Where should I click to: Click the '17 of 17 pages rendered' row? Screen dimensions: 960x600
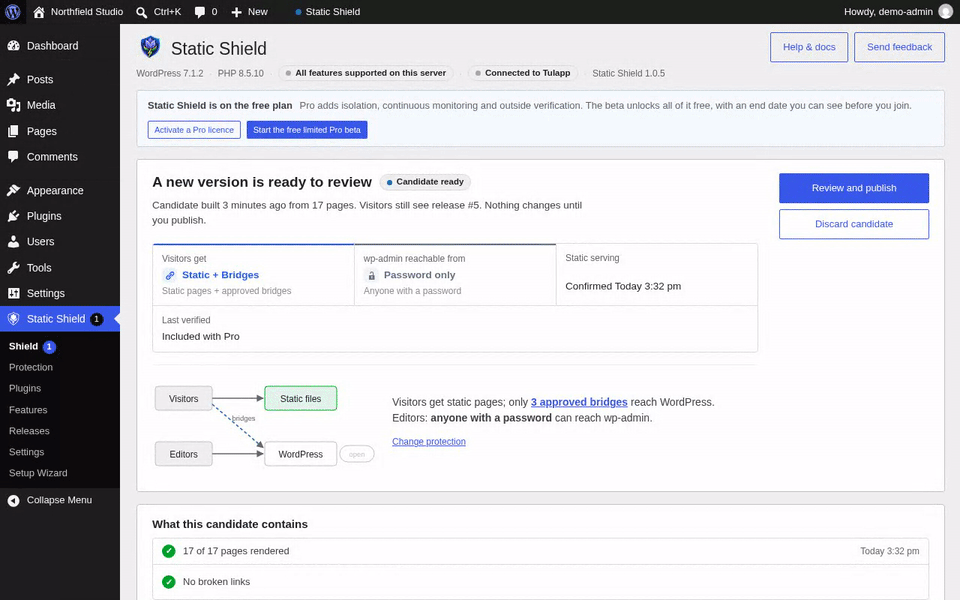click(x=540, y=551)
